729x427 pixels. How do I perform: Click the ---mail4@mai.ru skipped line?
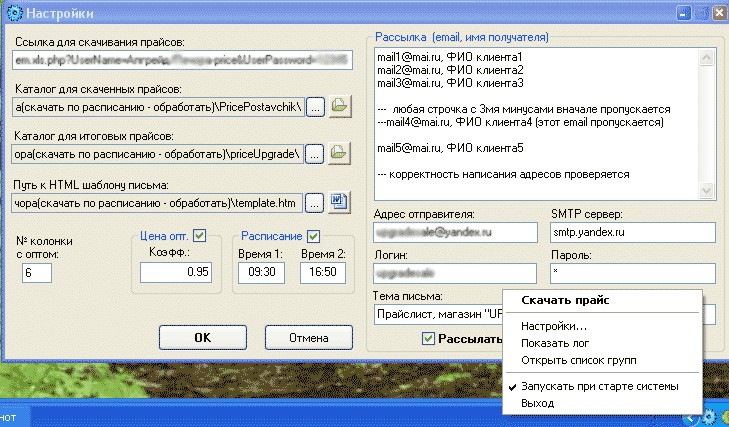(x=520, y=122)
